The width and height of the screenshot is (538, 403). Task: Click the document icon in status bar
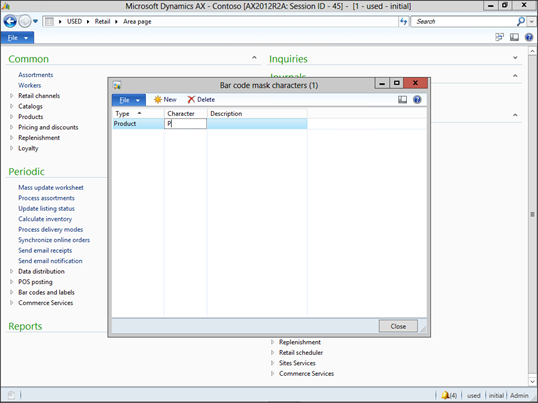[11, 395]
